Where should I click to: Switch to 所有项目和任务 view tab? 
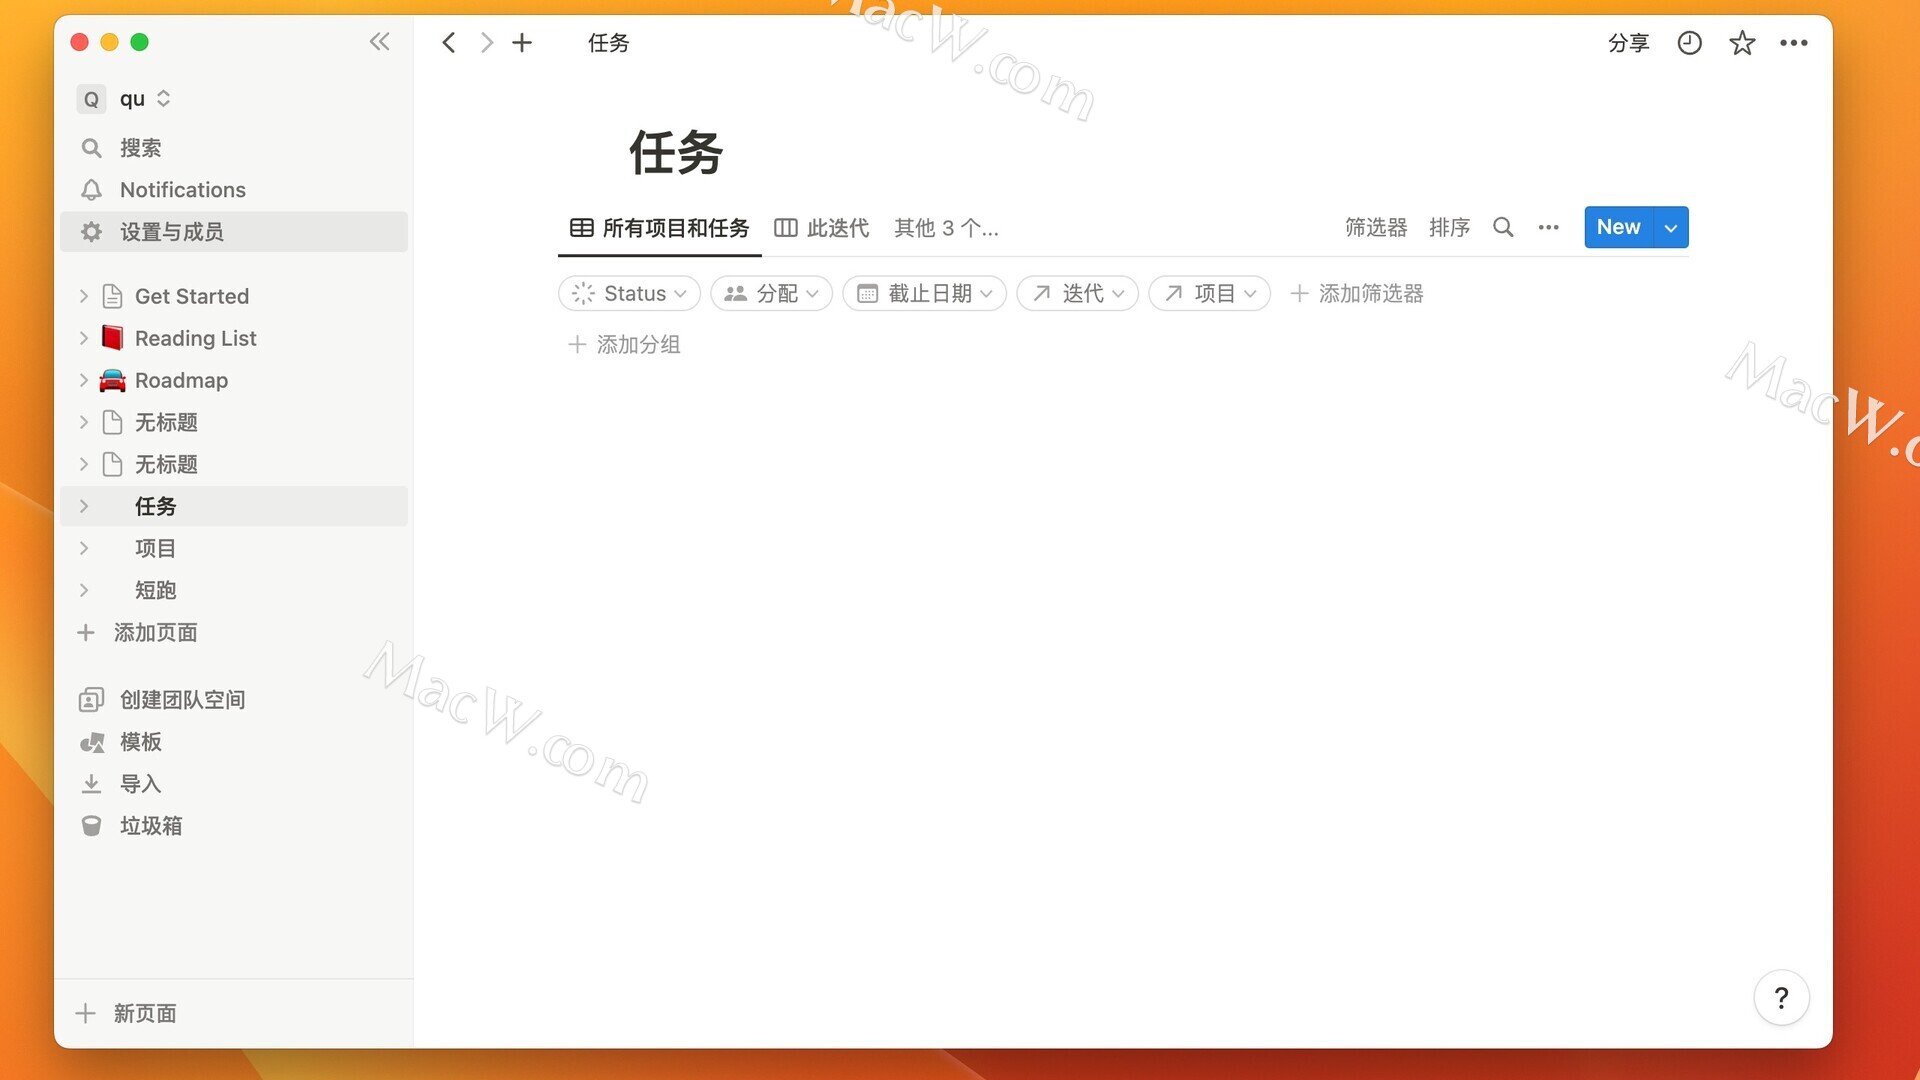tap(659, 228)
